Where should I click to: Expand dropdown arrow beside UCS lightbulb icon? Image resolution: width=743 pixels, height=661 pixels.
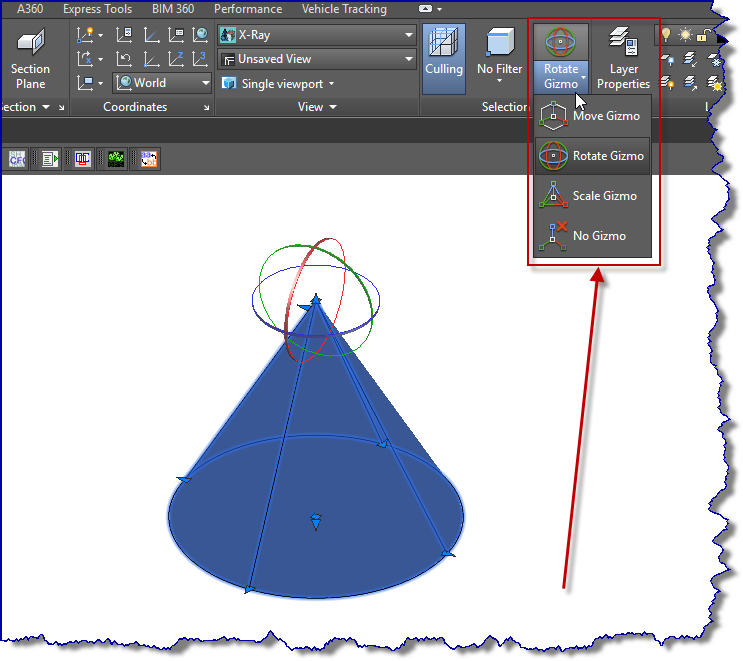coord(100,35)
